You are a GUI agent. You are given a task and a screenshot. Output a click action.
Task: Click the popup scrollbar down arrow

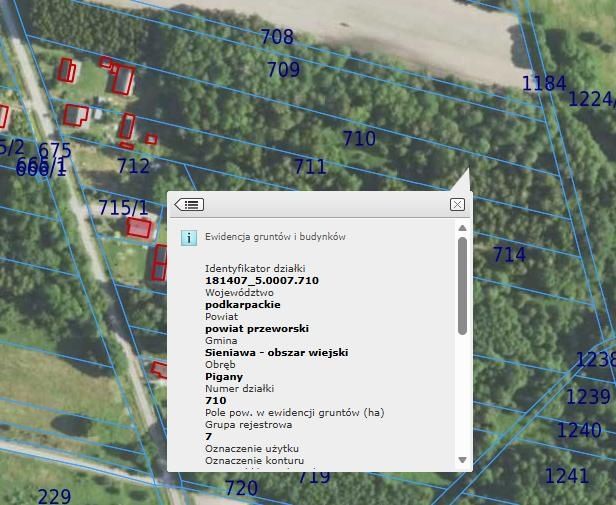[462, 460]
